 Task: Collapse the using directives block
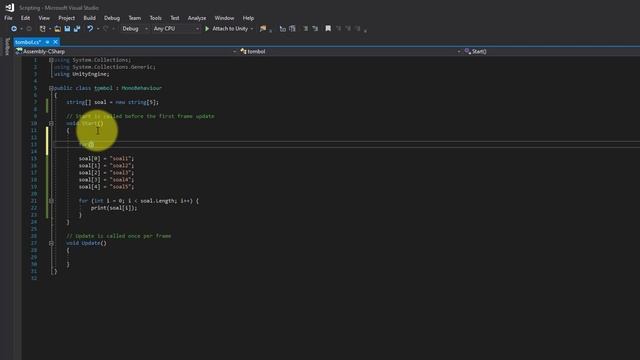coord(51,60)
